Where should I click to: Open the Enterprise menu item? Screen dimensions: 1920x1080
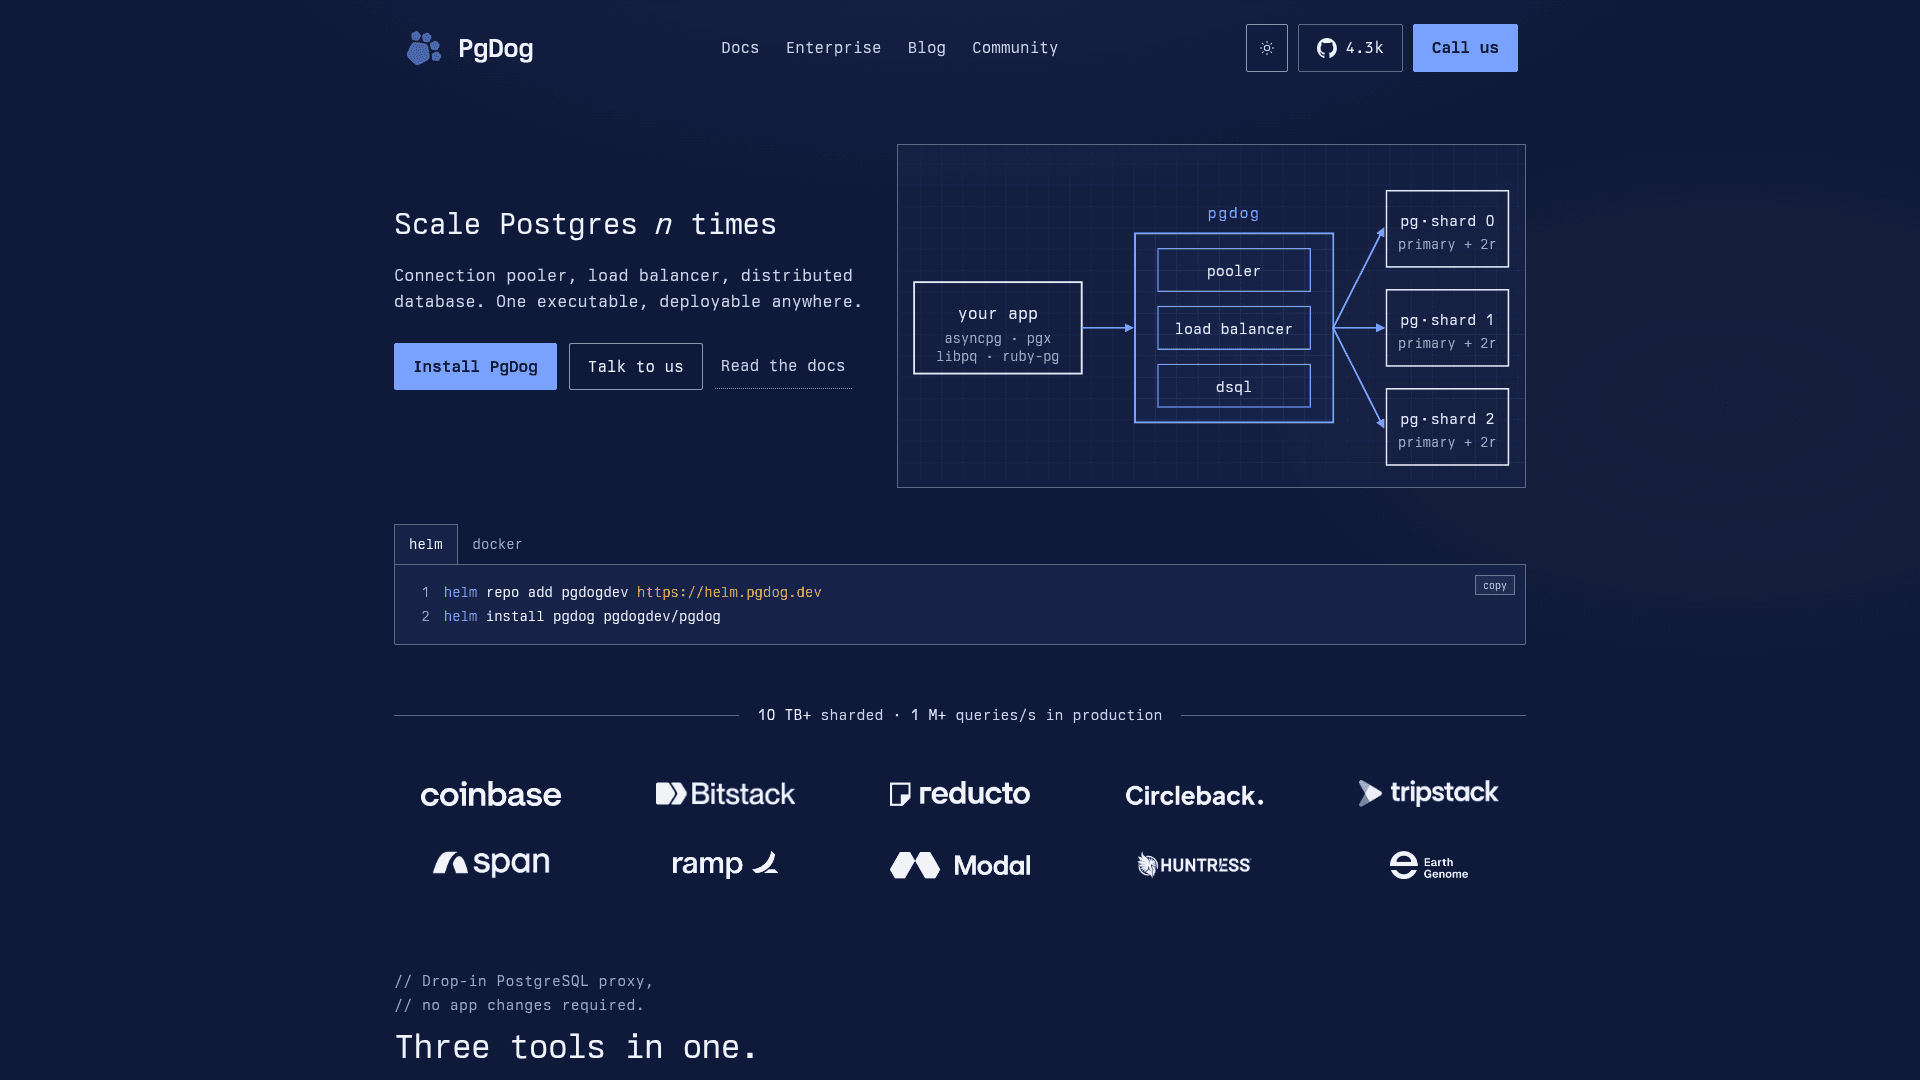[833, 48]
